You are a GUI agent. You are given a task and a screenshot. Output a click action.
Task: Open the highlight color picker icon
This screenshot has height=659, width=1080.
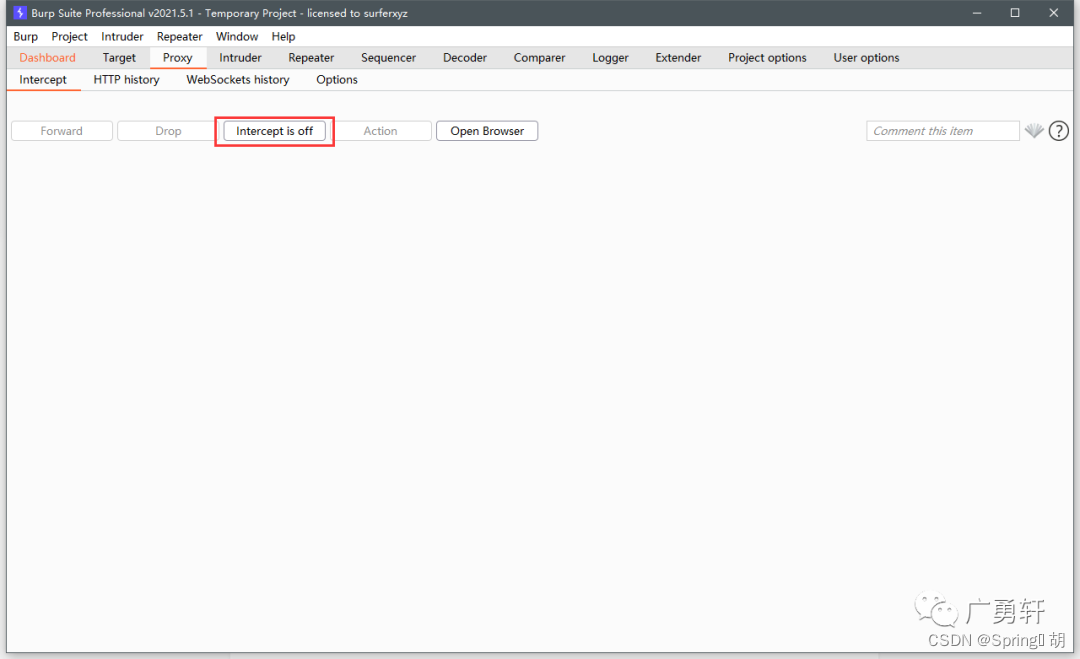tap(1033, 130)
